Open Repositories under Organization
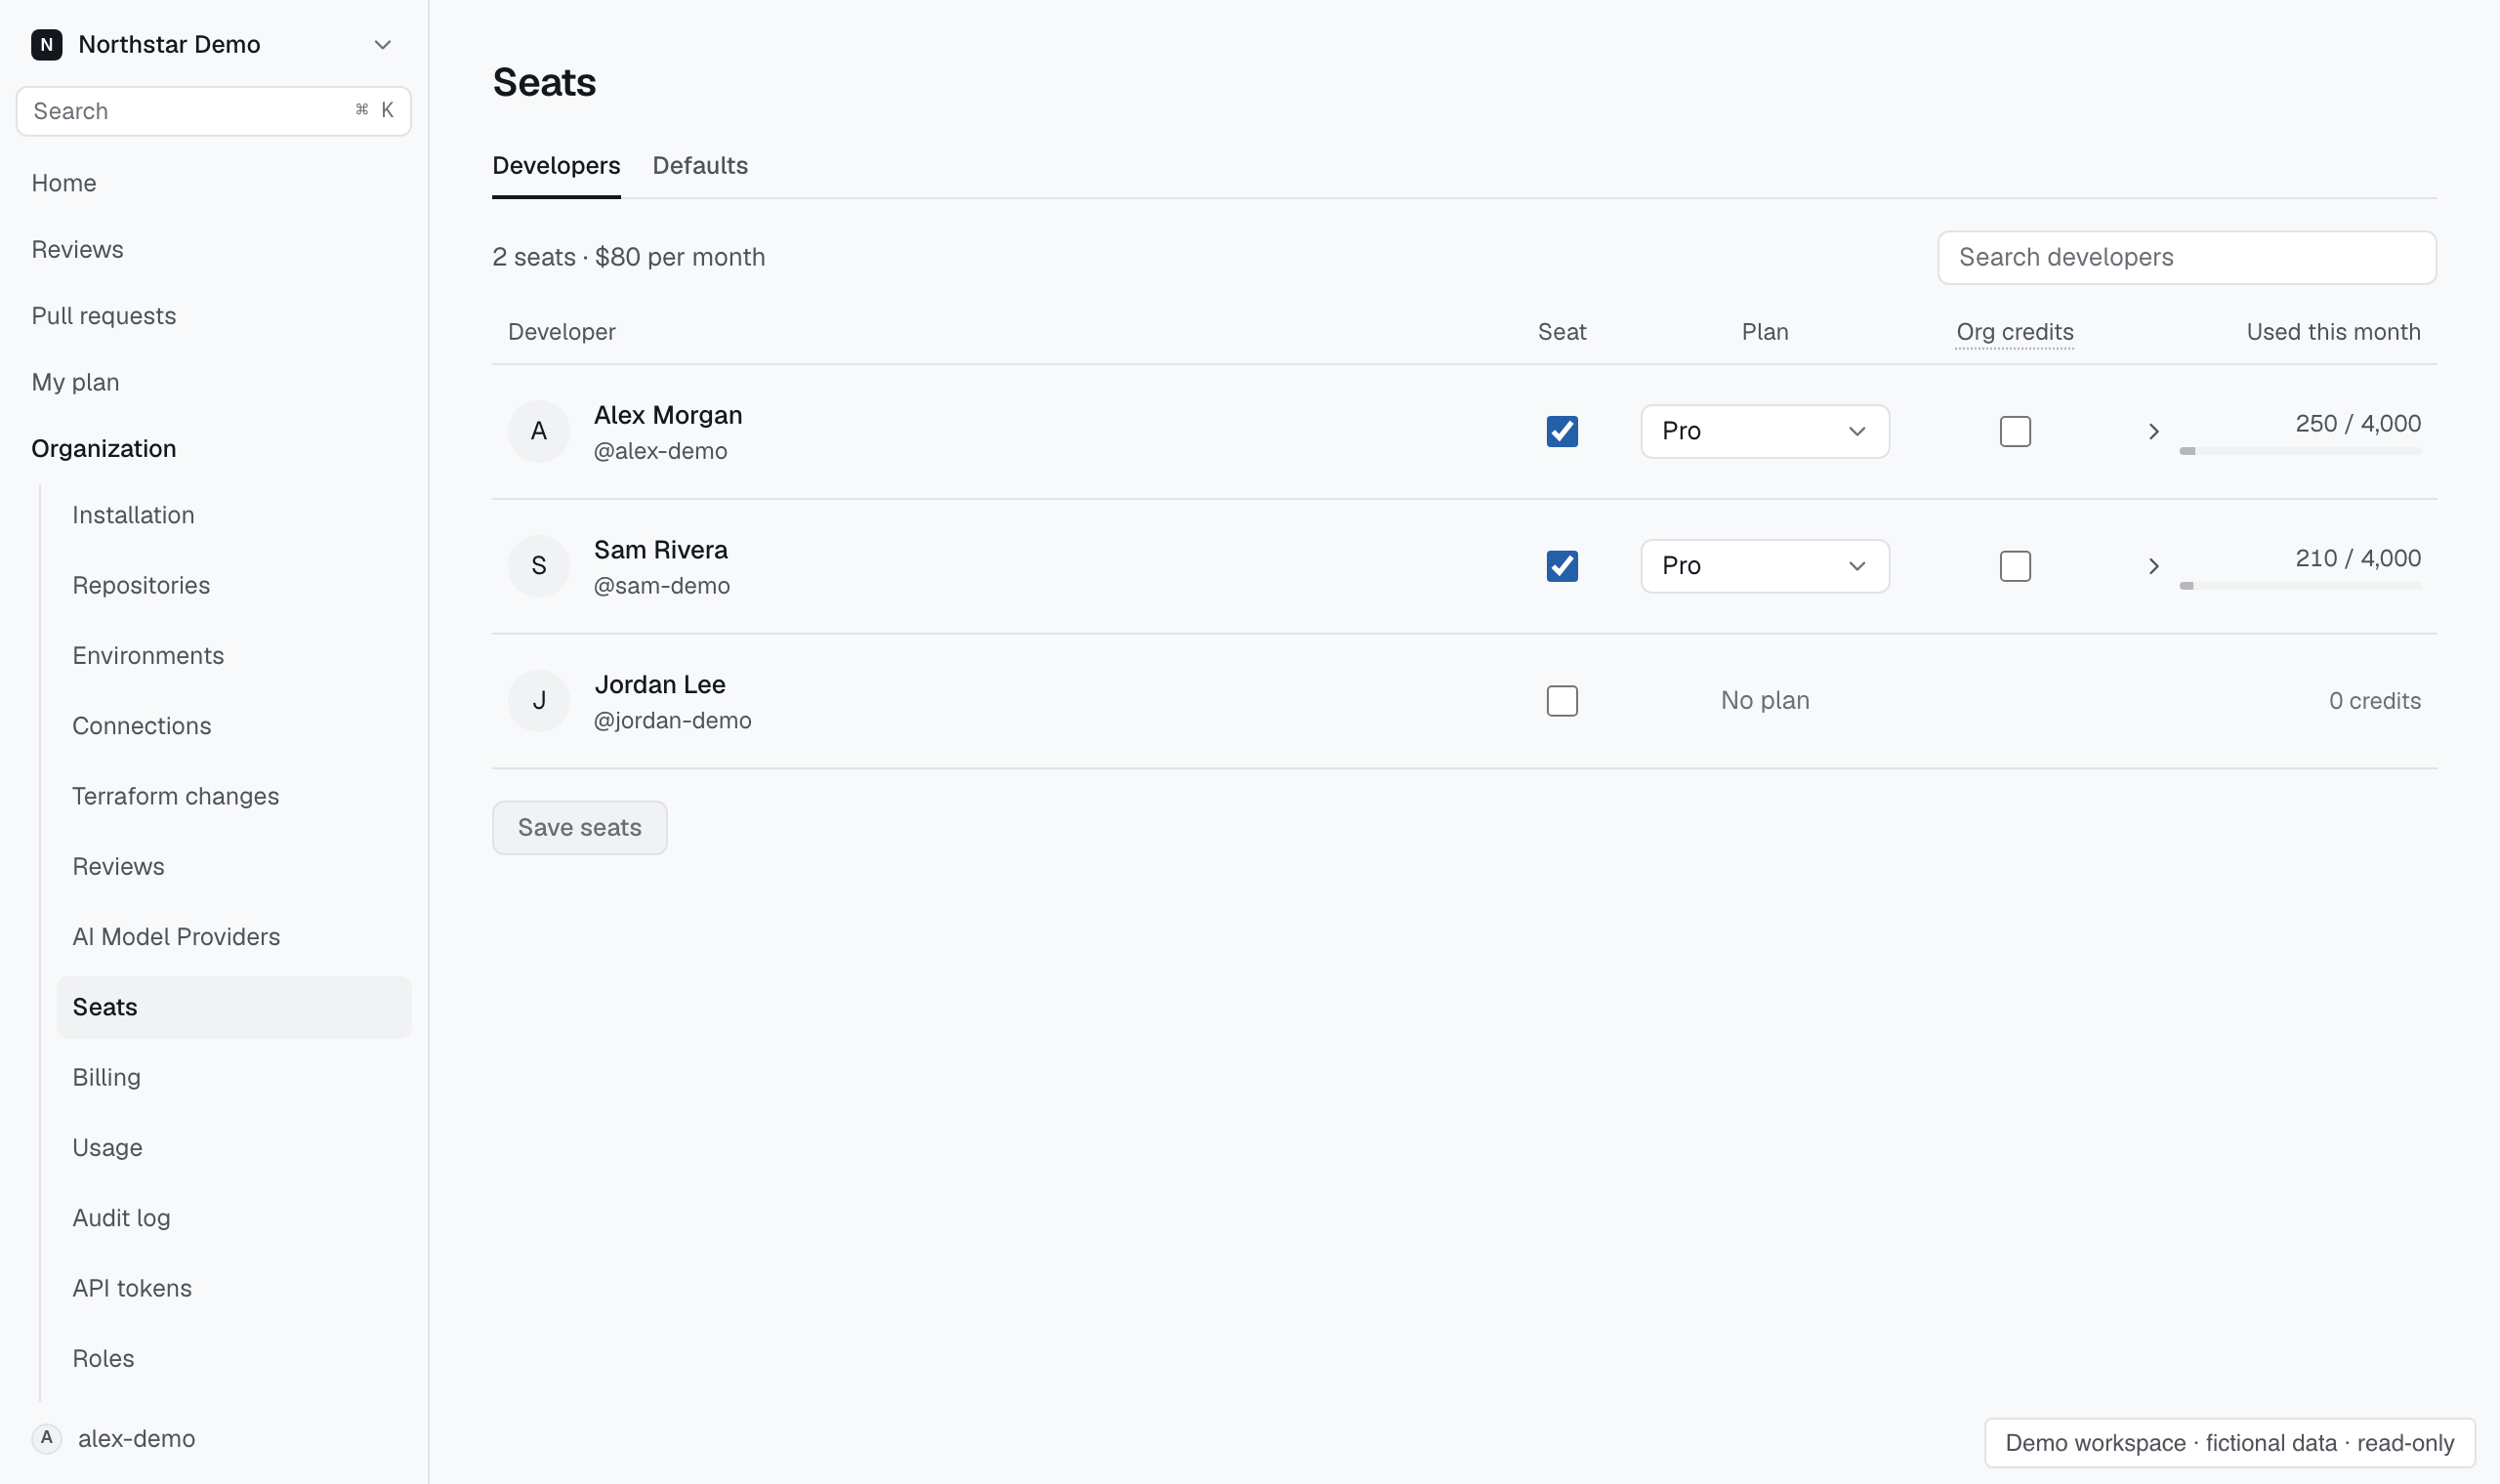This screenshot has width=2500, height=1484. [141, 585]
